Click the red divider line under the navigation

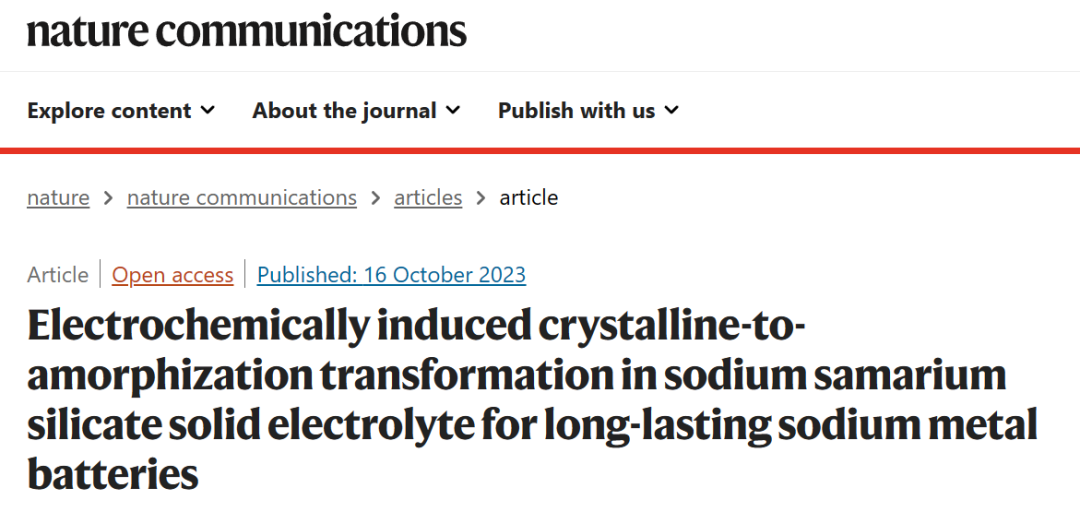[540, 150]
